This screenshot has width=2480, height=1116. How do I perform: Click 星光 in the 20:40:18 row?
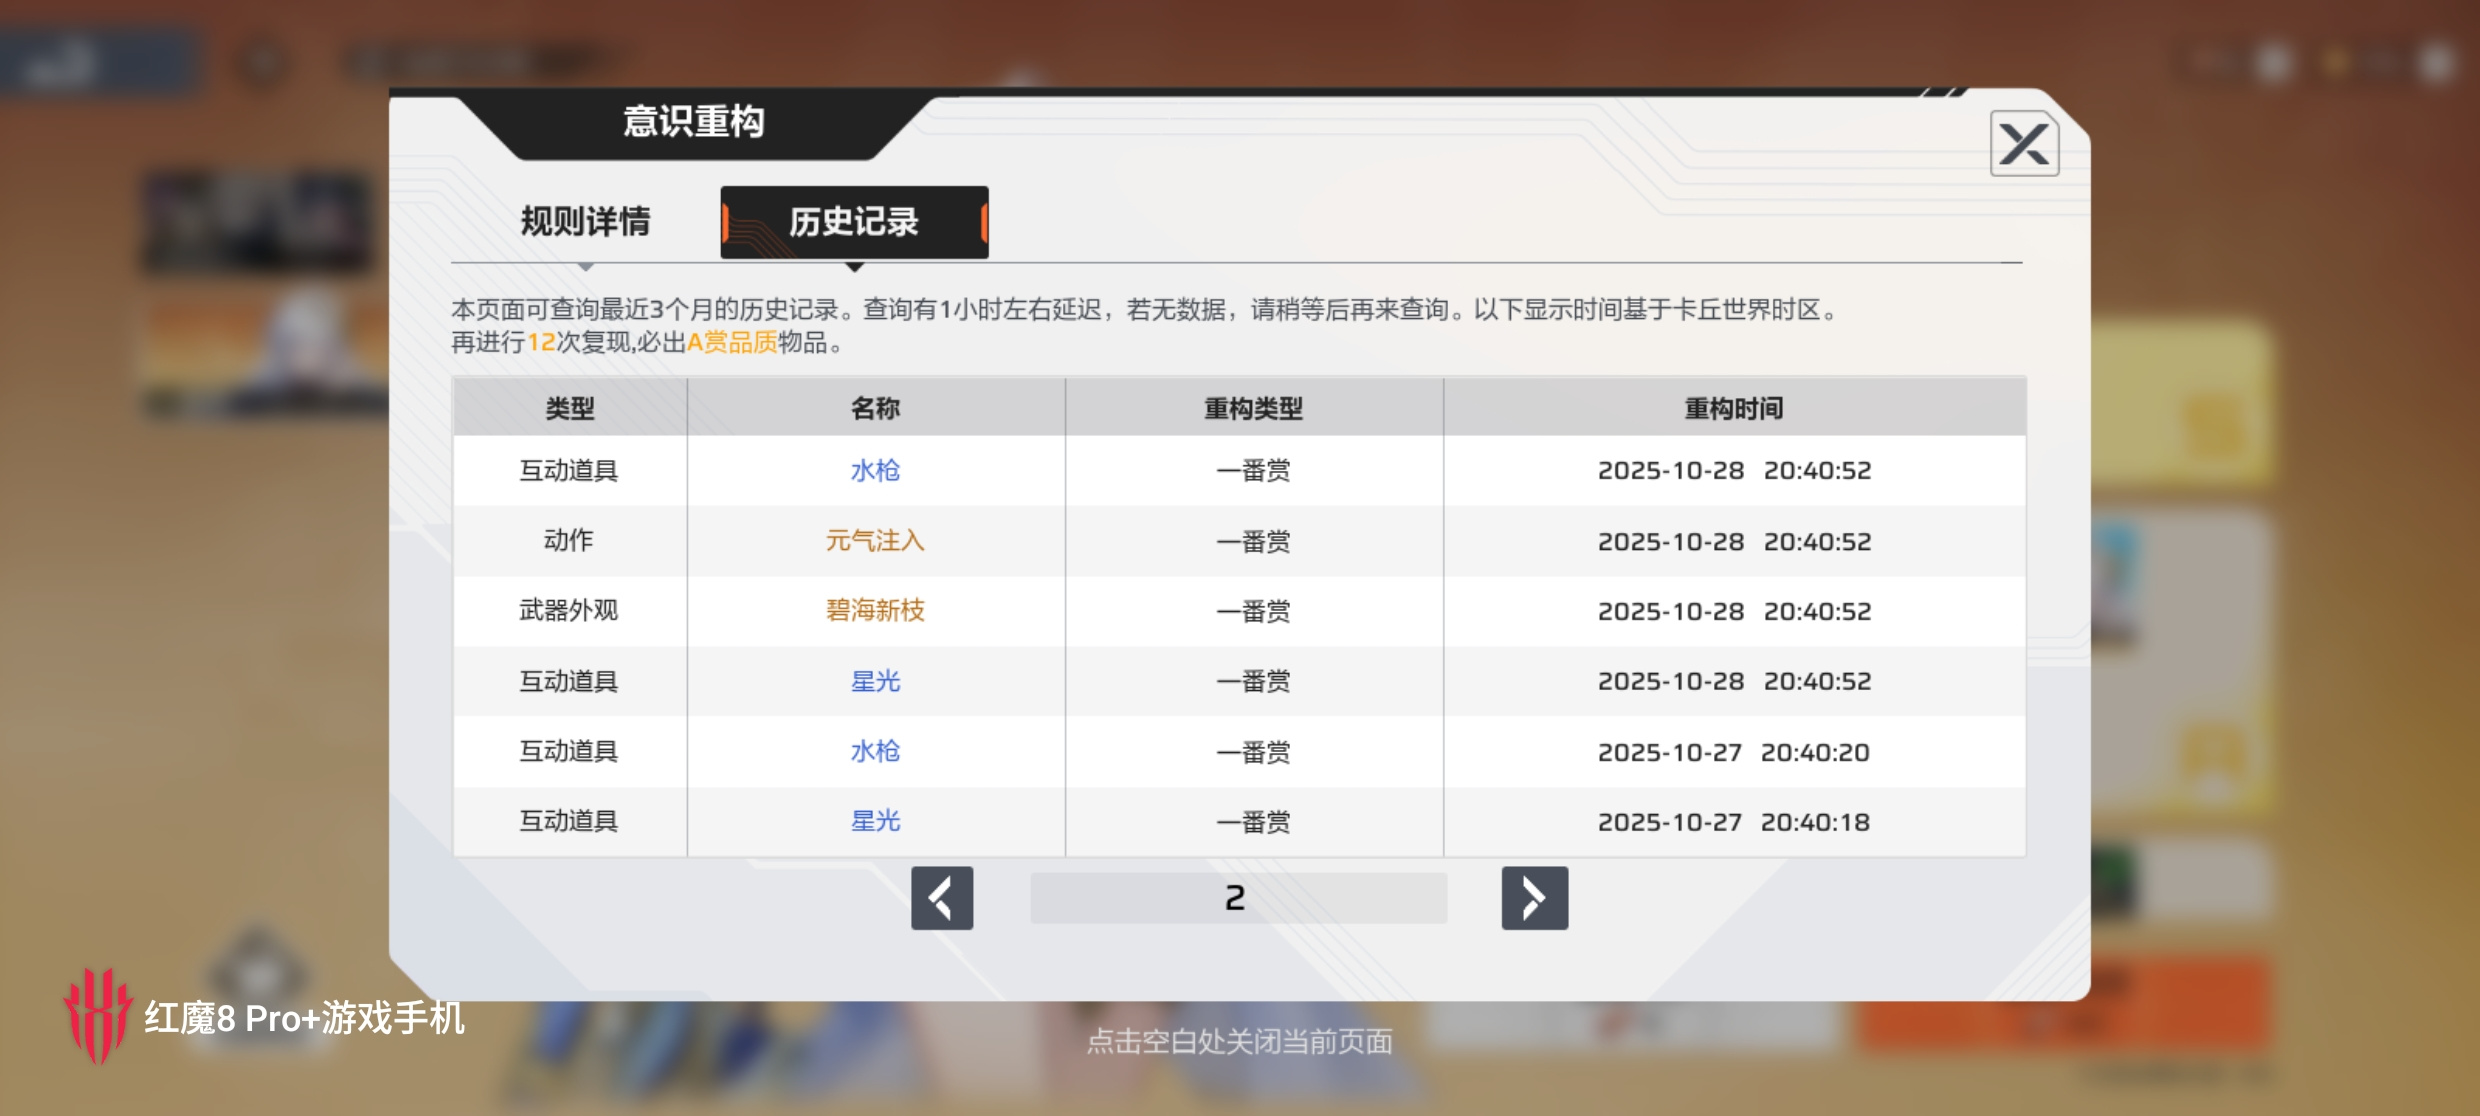[875, 822]
